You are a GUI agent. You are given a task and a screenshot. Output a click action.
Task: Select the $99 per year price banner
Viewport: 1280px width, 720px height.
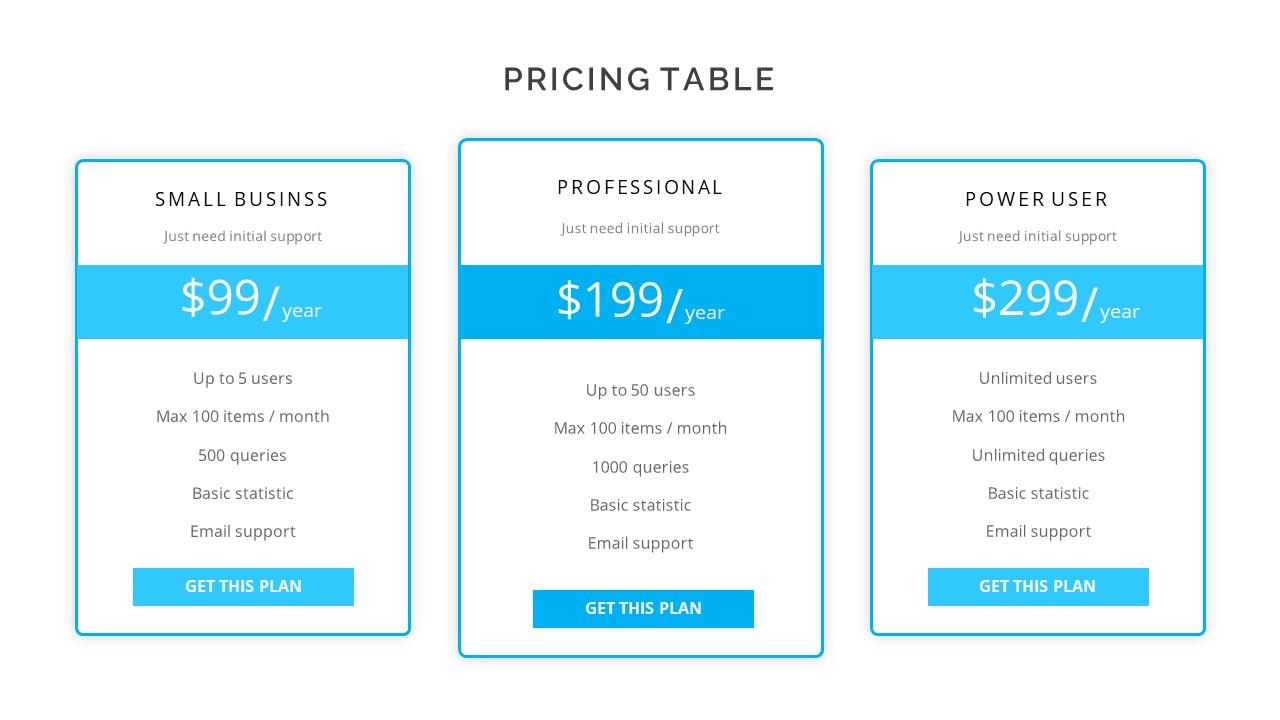point(243,301)
